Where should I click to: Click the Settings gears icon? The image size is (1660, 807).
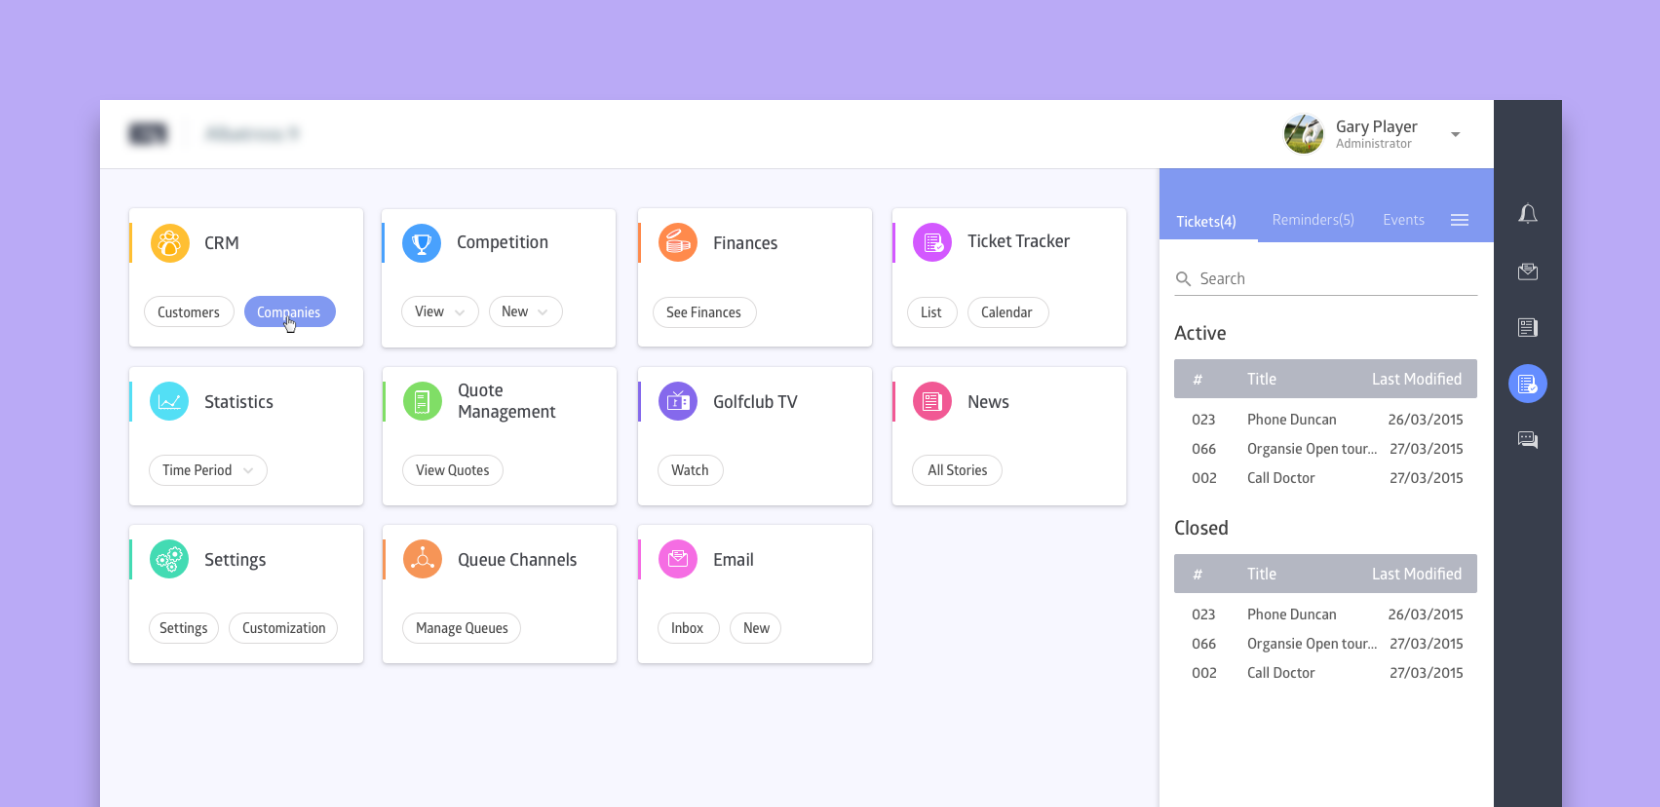[169, 559]
